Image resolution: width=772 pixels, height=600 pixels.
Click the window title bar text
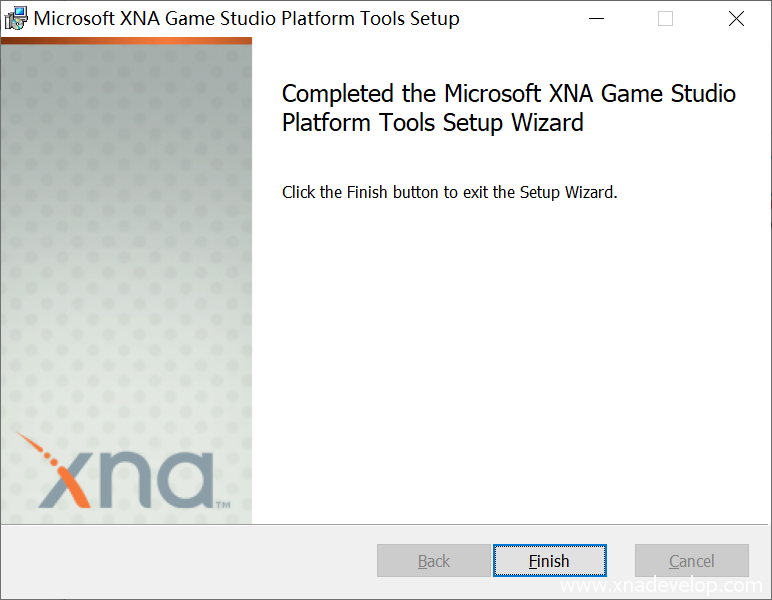[x=246, y=19]
